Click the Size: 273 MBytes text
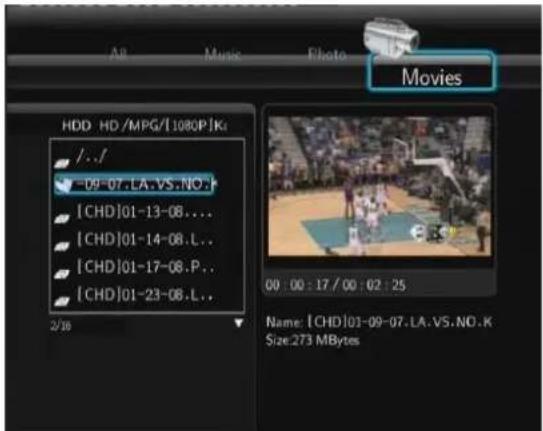Screen dimensions: 543x431 (x=312, y=340)
